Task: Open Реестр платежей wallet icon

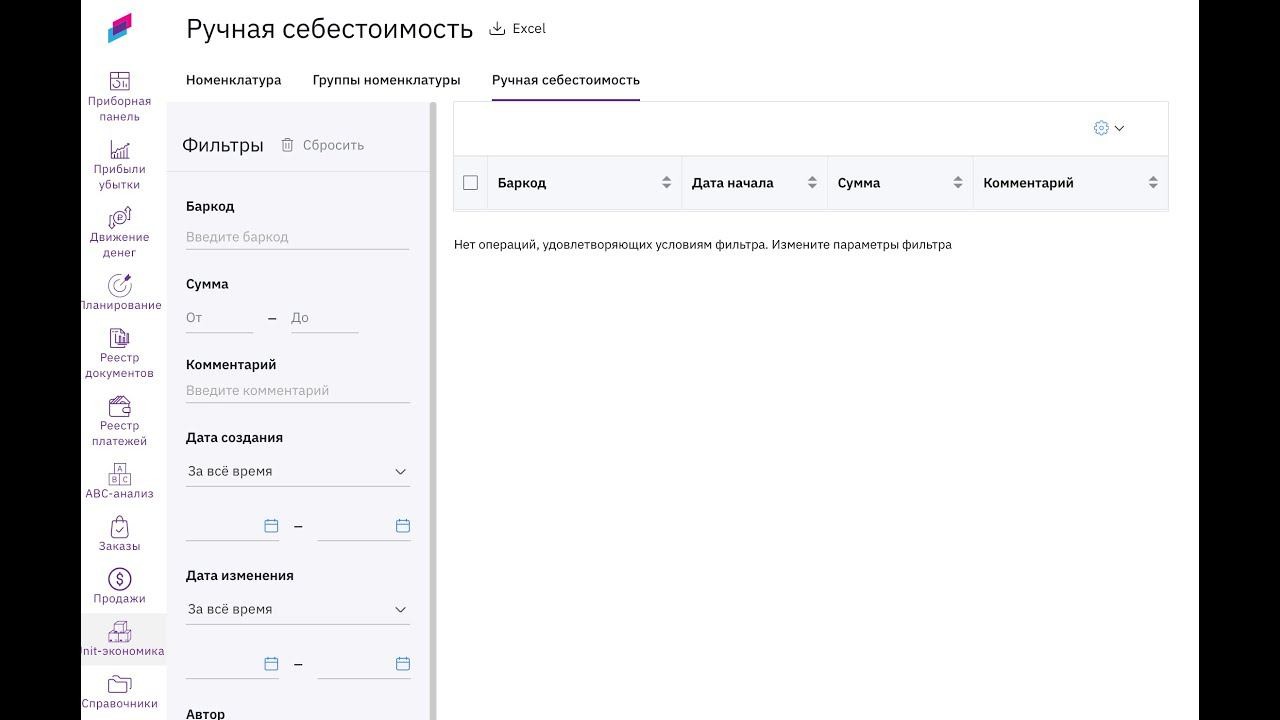Action: 119,407
